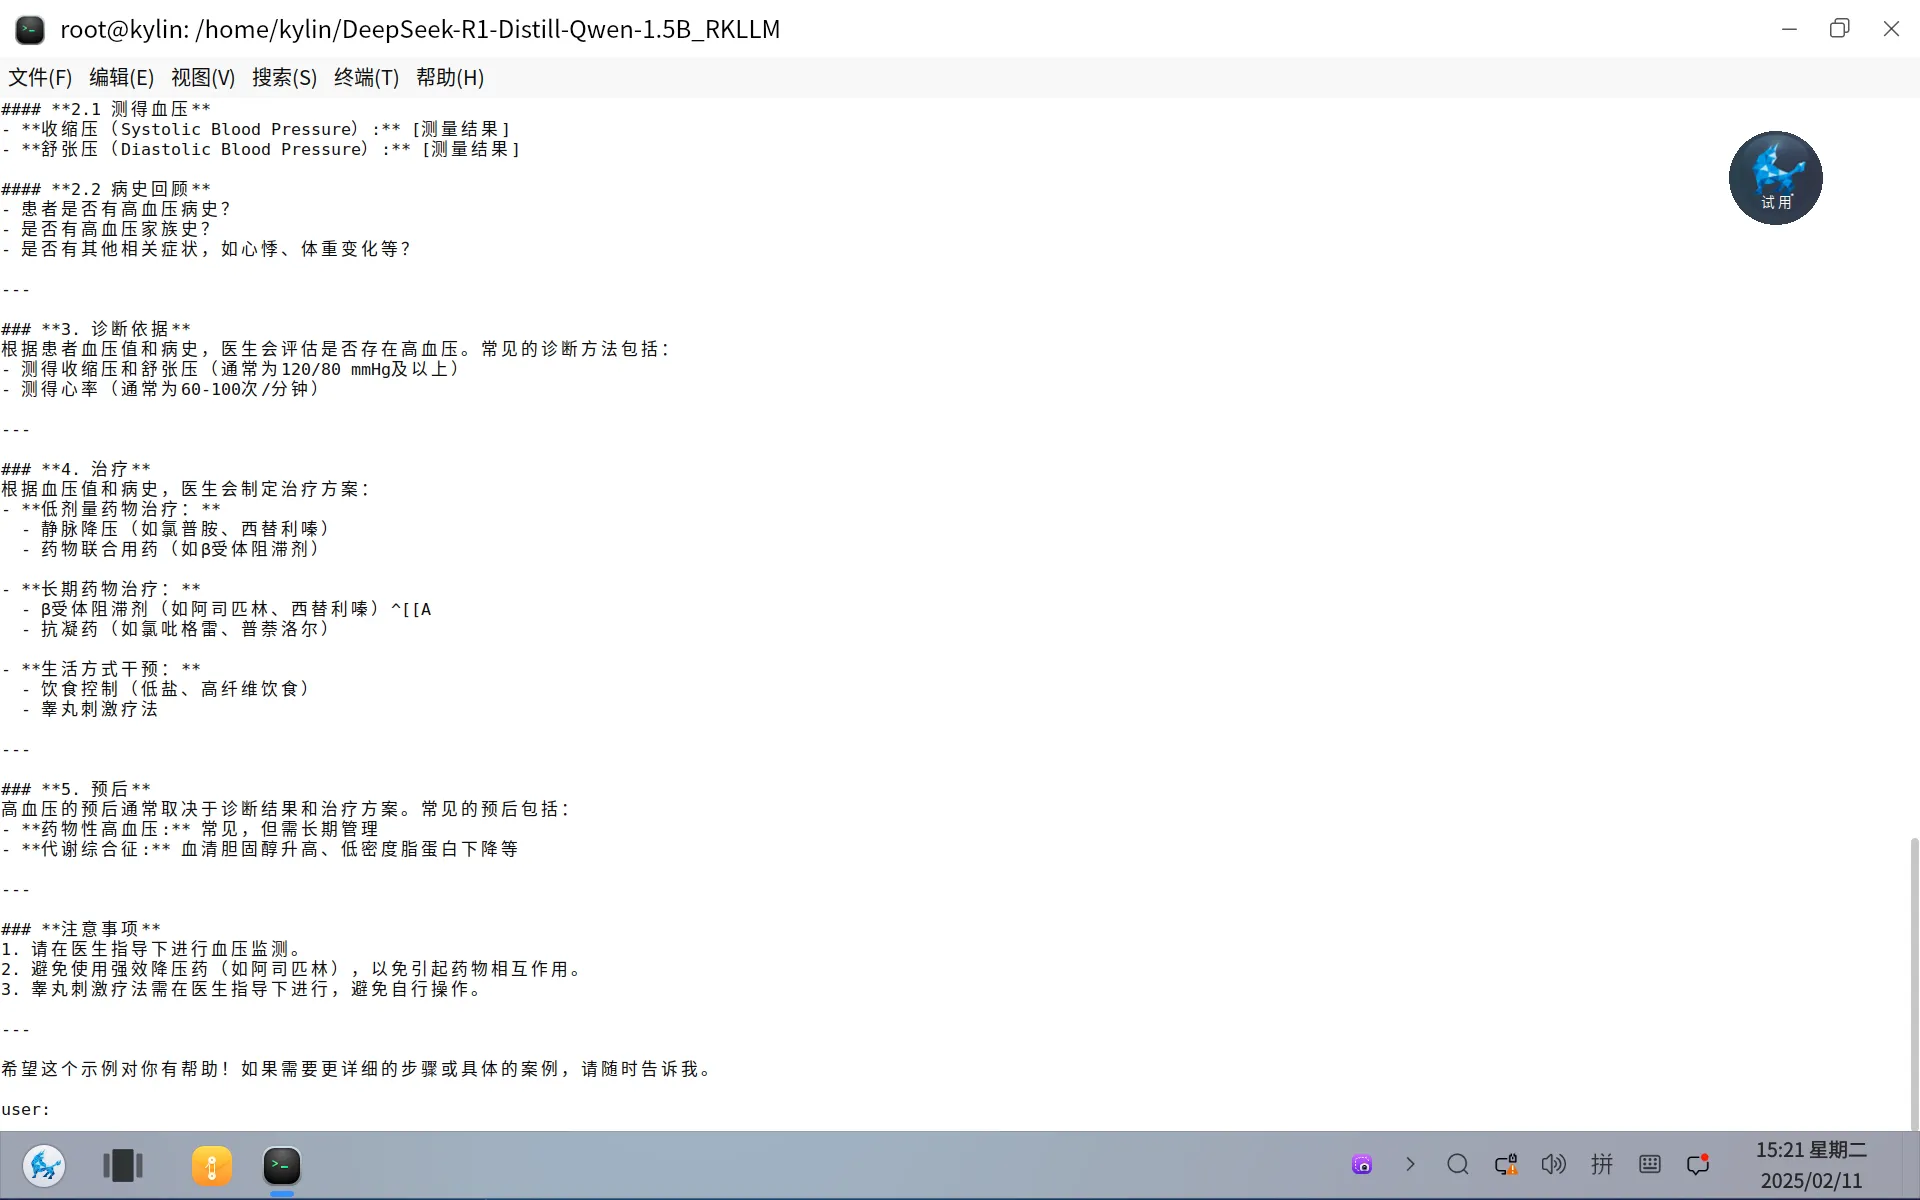Click the terminal window title icon
The image size is (1920, 1200).
point(30,30)
